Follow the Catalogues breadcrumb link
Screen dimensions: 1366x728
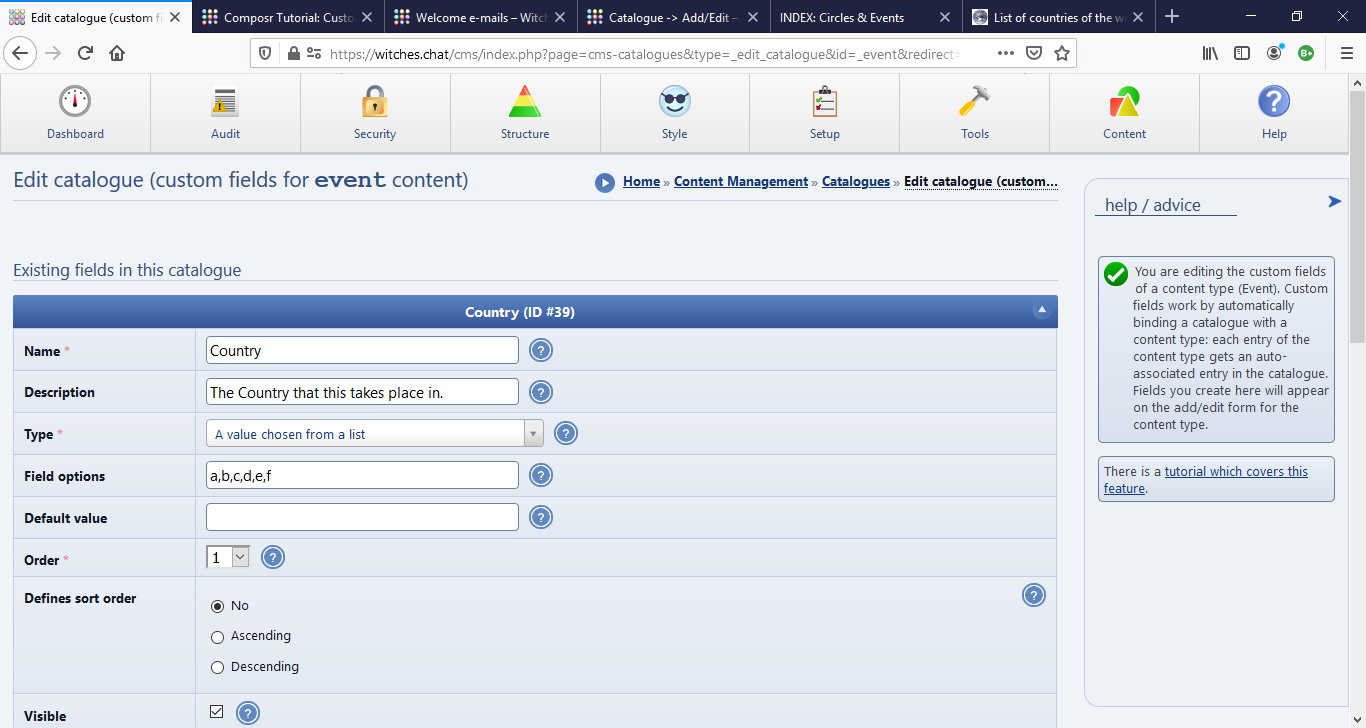tap(855, 182)
